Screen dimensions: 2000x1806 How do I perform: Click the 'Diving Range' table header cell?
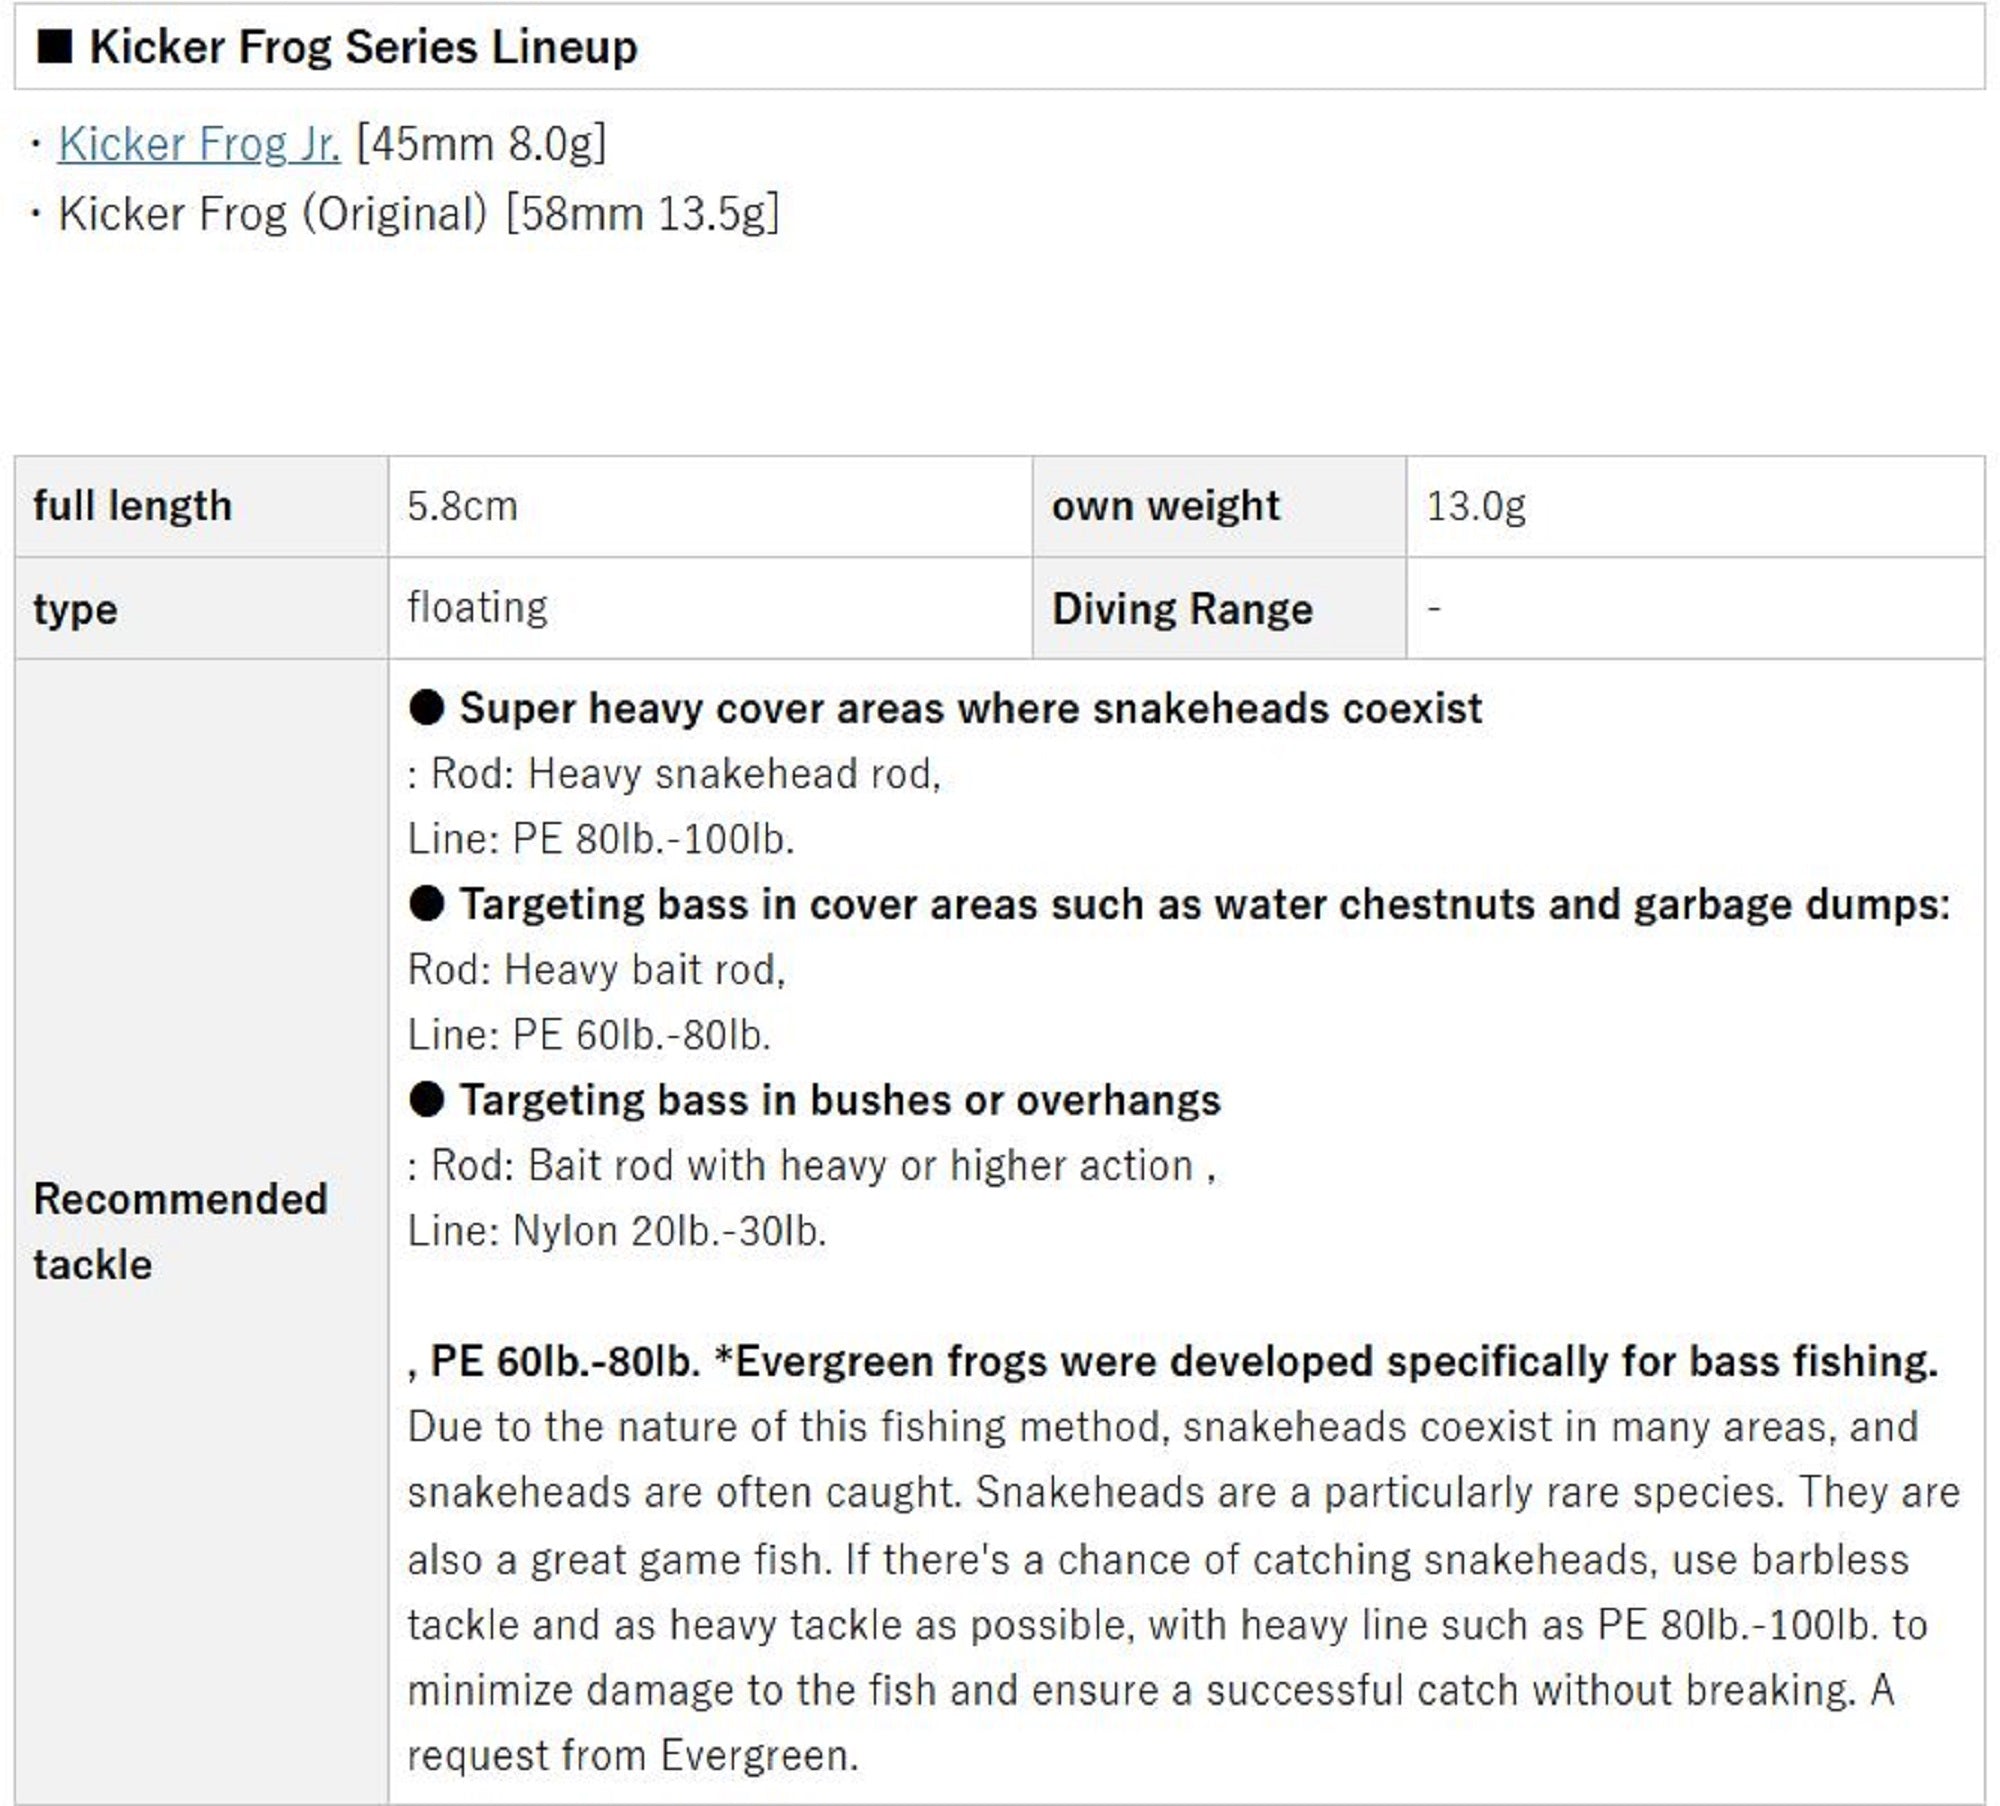coord(1219,608)
